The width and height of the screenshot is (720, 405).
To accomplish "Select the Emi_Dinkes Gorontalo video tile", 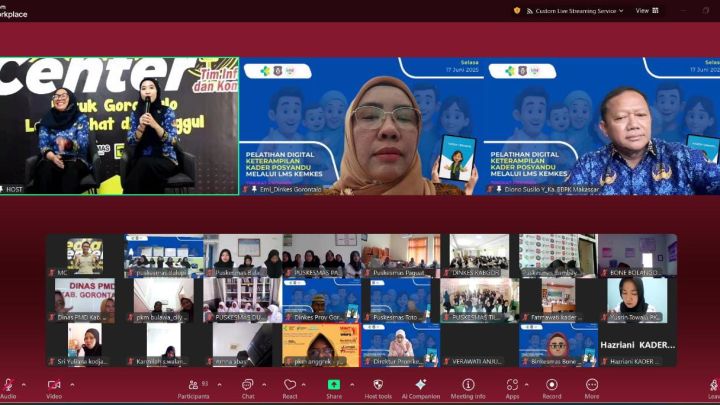I will [361, 126].
